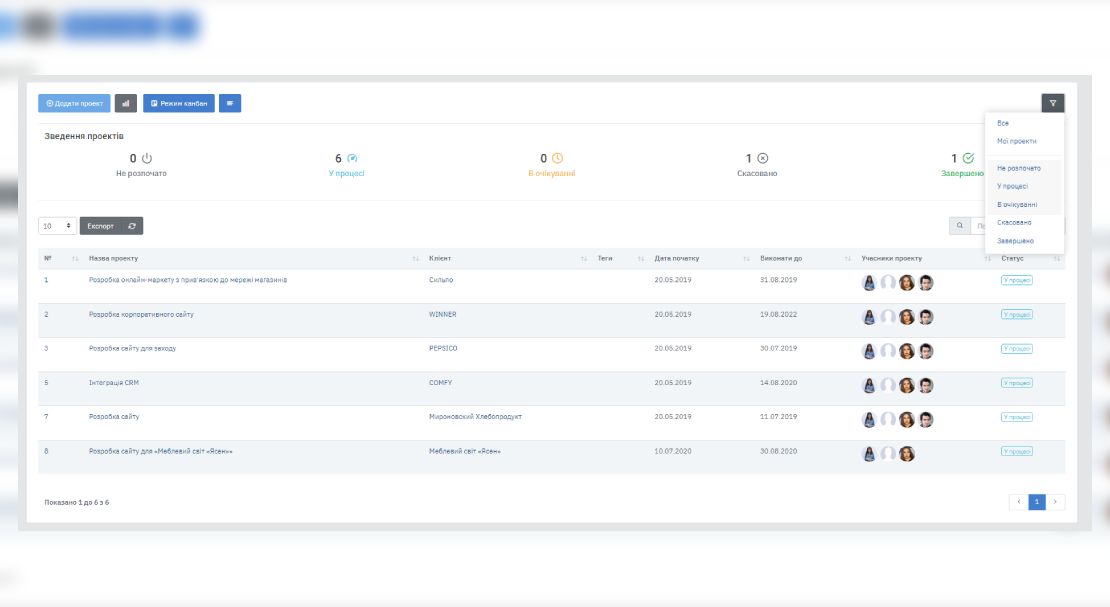1110x607 pixels.
Task: Click the filter funnel icon button
Action: [1052, 103]
